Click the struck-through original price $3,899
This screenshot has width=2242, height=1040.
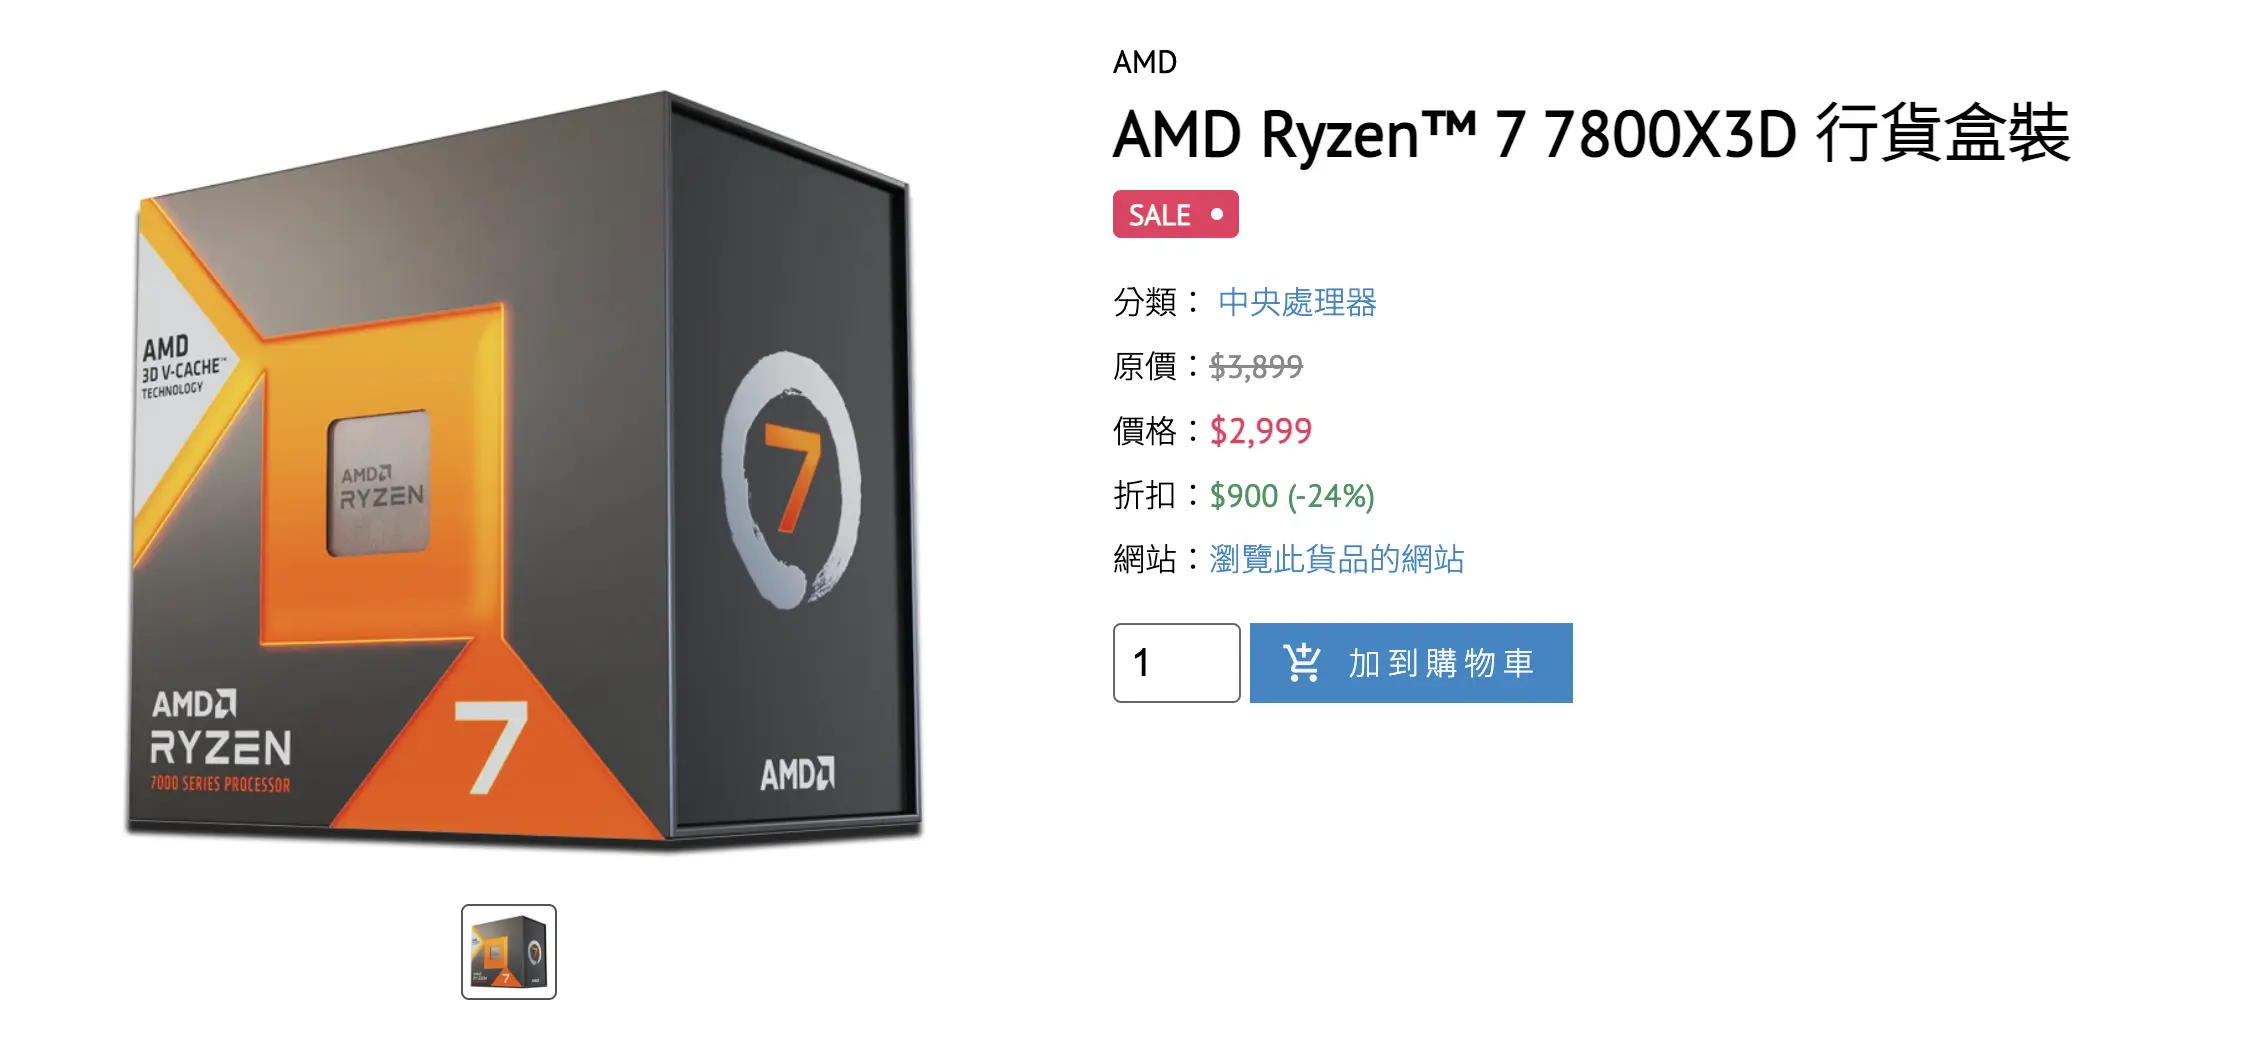coord(1256,367)
